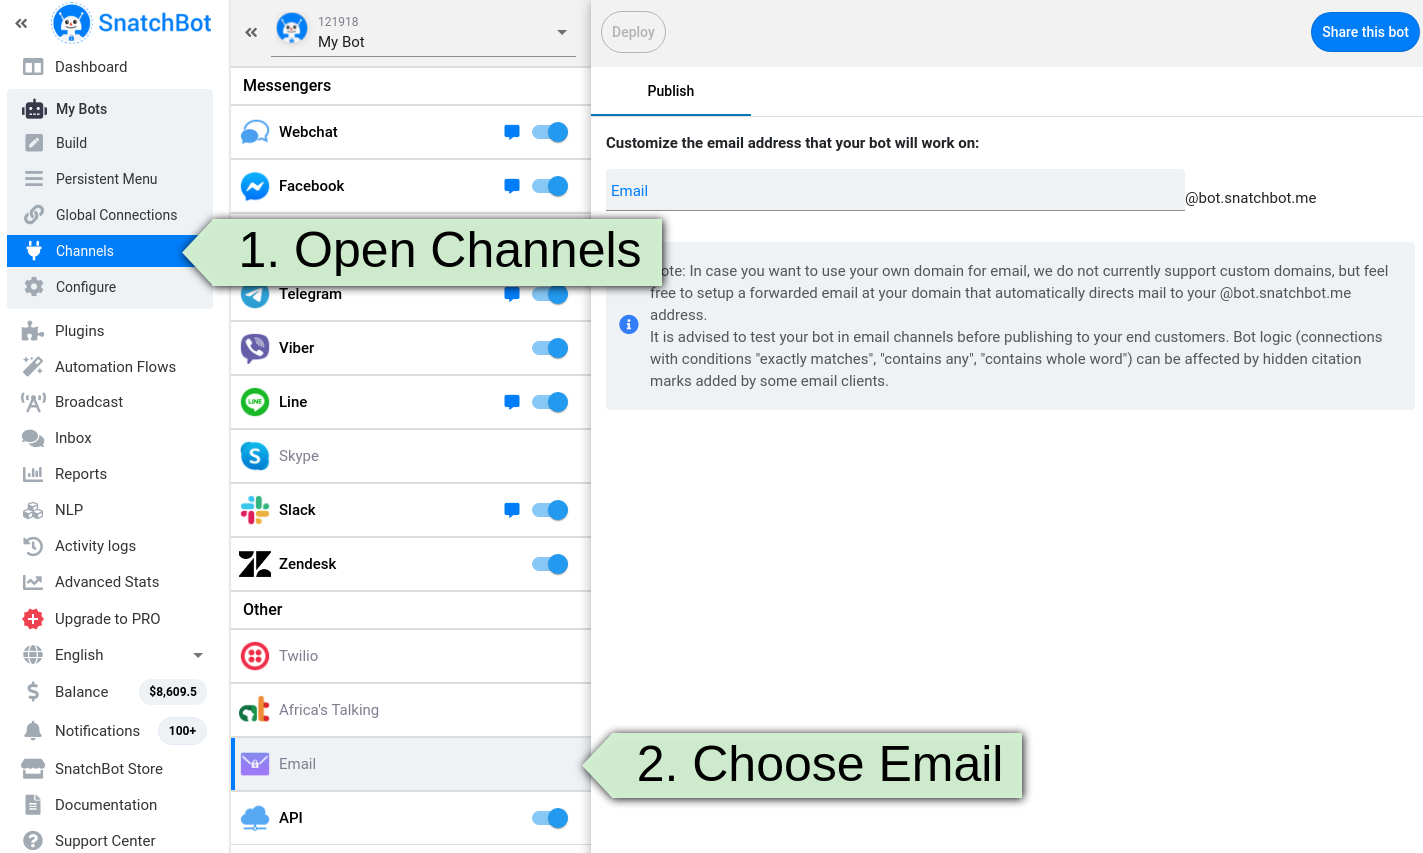
Task: Select the Africa's Talking channel row
Action: [x=410, y=710]
